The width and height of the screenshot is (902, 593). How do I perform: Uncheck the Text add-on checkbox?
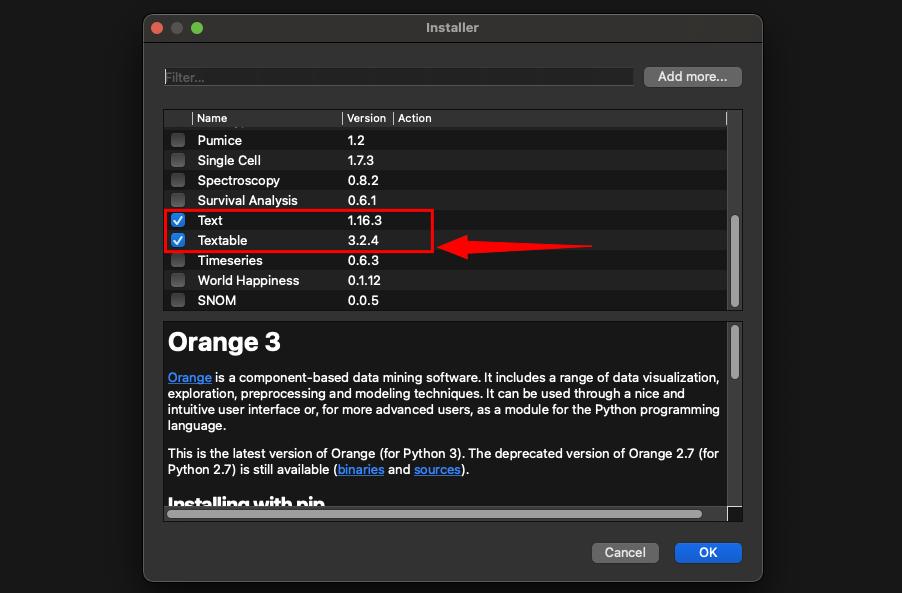pyautogui.click(x=178, y=220)
